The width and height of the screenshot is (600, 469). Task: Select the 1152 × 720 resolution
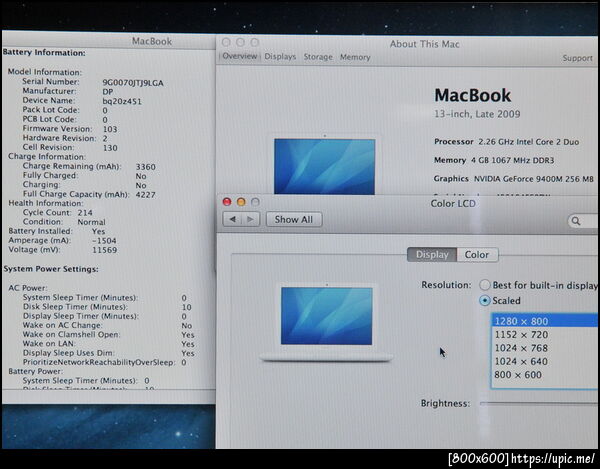coord(545,335)
